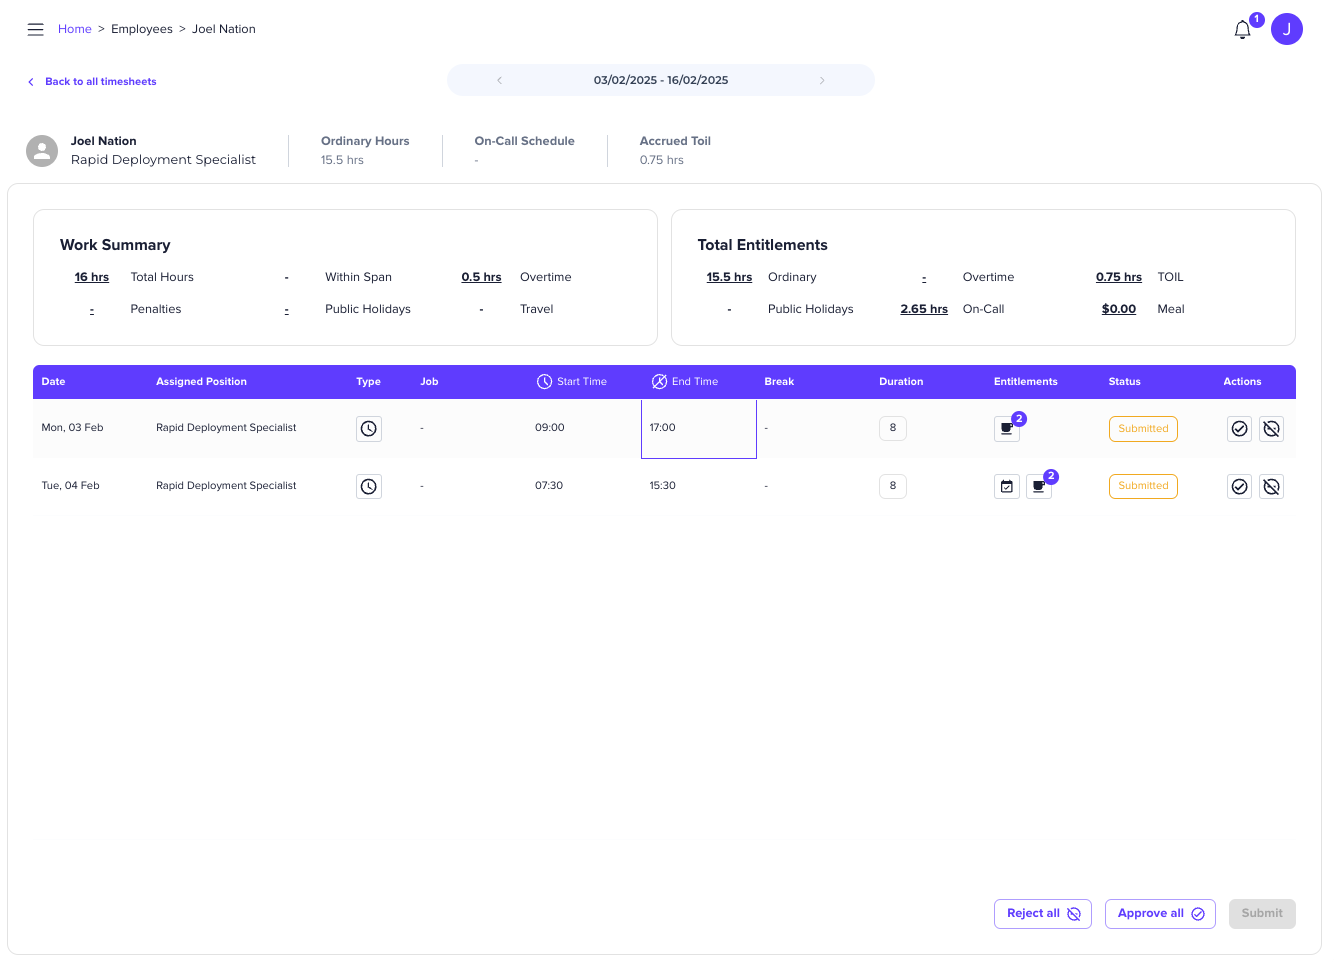Reject the Mon, 03 Feb timesheet entry

click(x=1271, y=429)
